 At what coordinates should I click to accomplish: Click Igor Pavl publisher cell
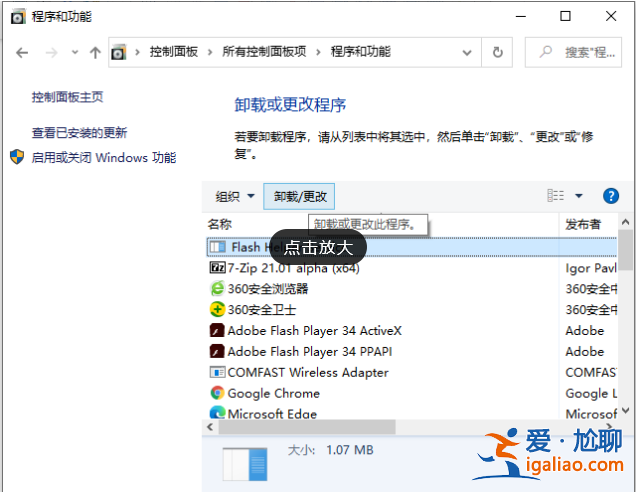[591, 268]
